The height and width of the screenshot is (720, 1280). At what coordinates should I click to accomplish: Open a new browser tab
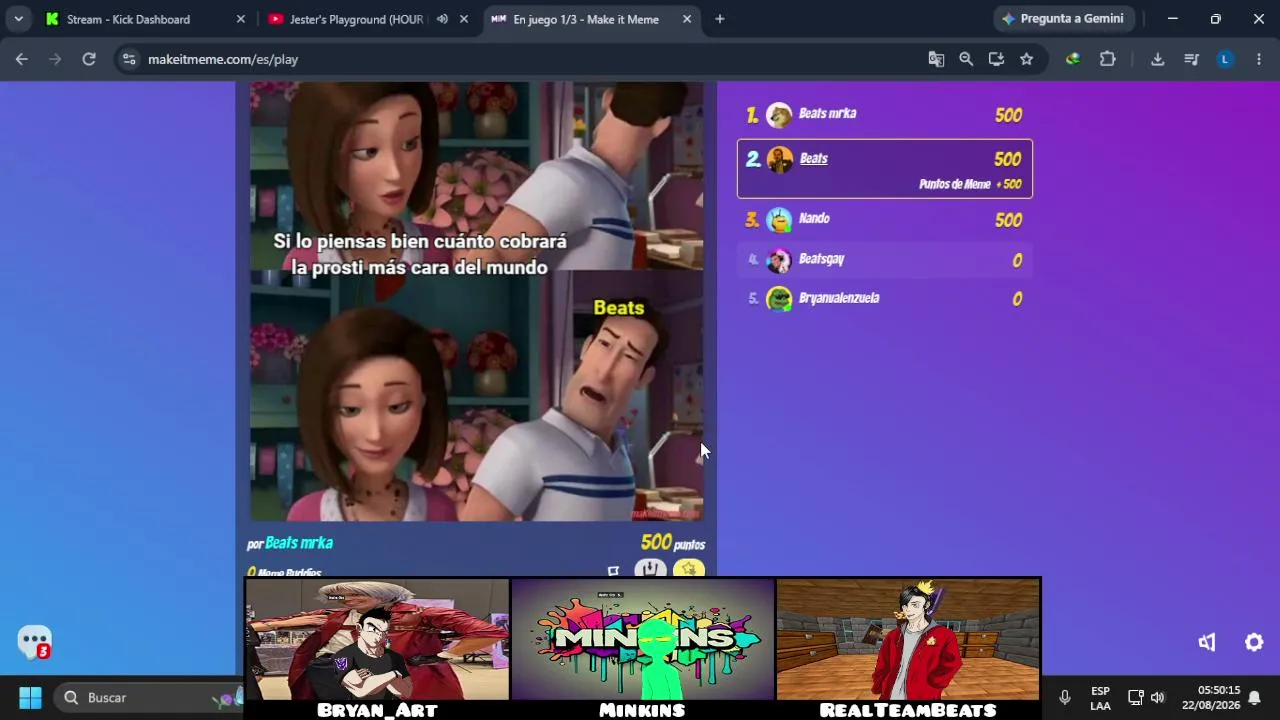pyautogui.click(x=720, y=19)
